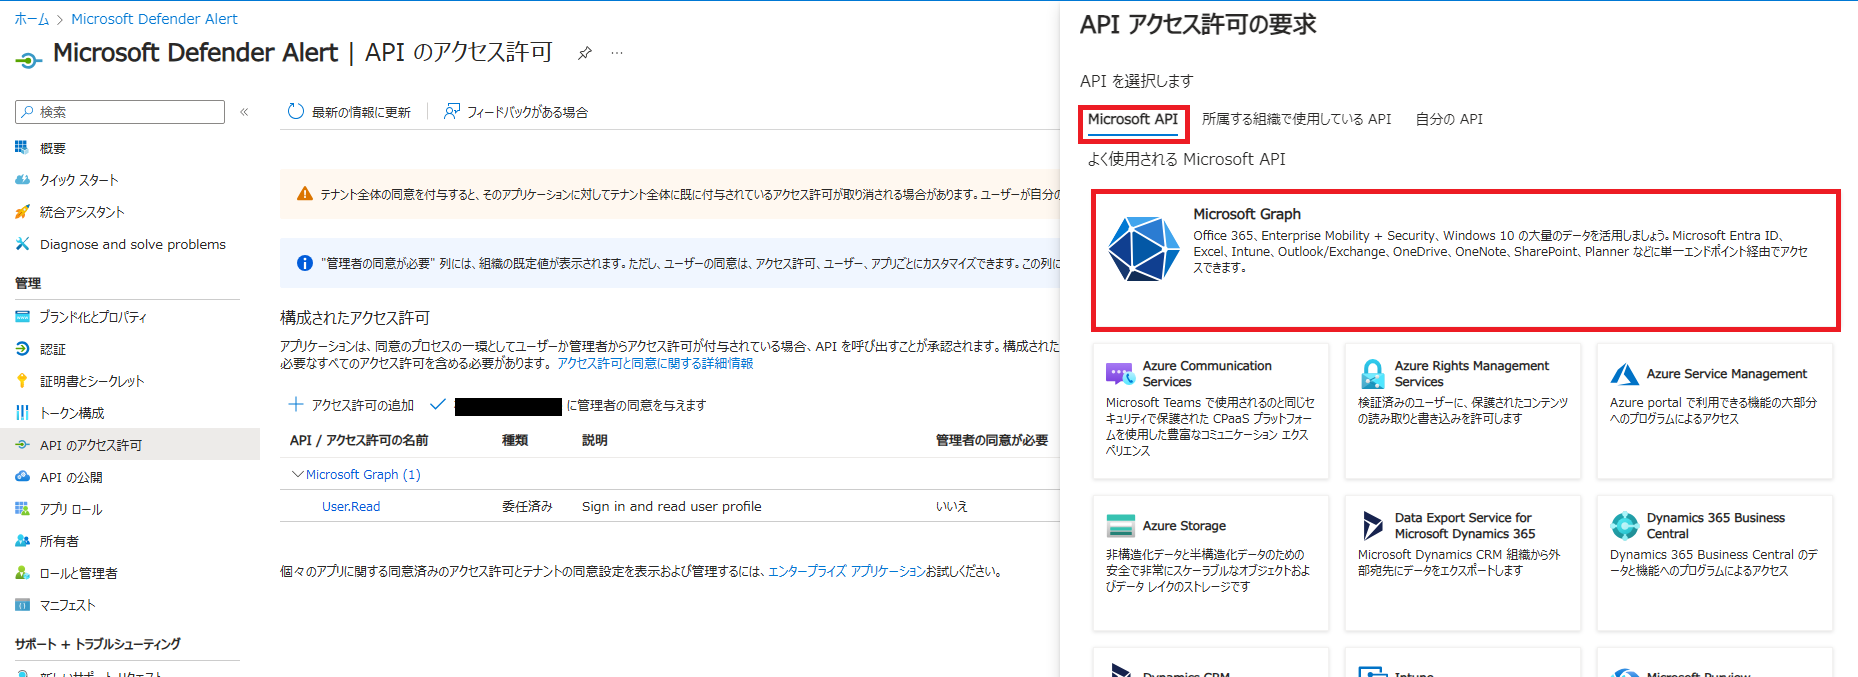Follow the エンタープライズ アプリケーション link
The image size is (1858, 677).
click(847, 572)
